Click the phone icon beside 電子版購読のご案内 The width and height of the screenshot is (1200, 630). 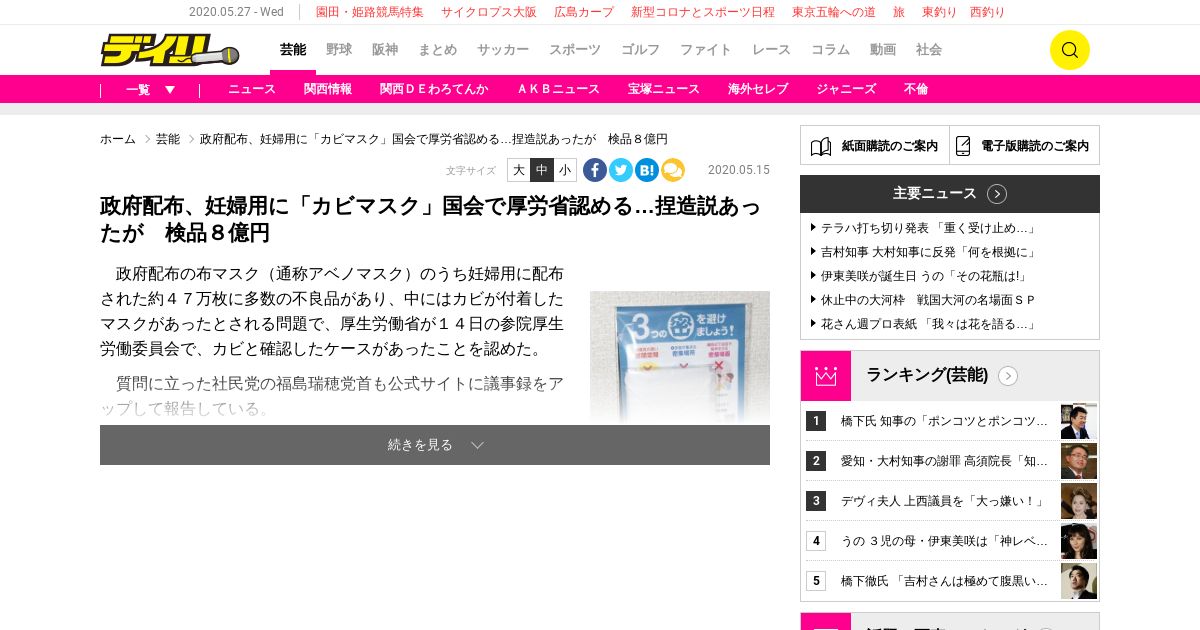(963, 146)
